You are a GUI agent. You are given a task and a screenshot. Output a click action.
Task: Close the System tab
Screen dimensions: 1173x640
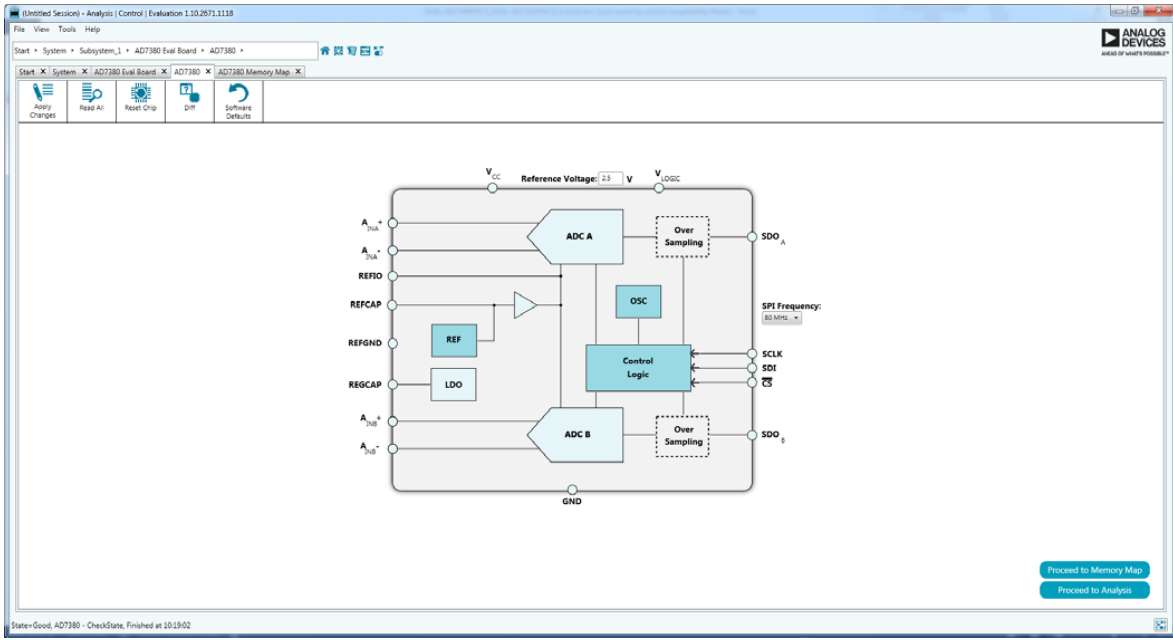(x=84, y=72)
